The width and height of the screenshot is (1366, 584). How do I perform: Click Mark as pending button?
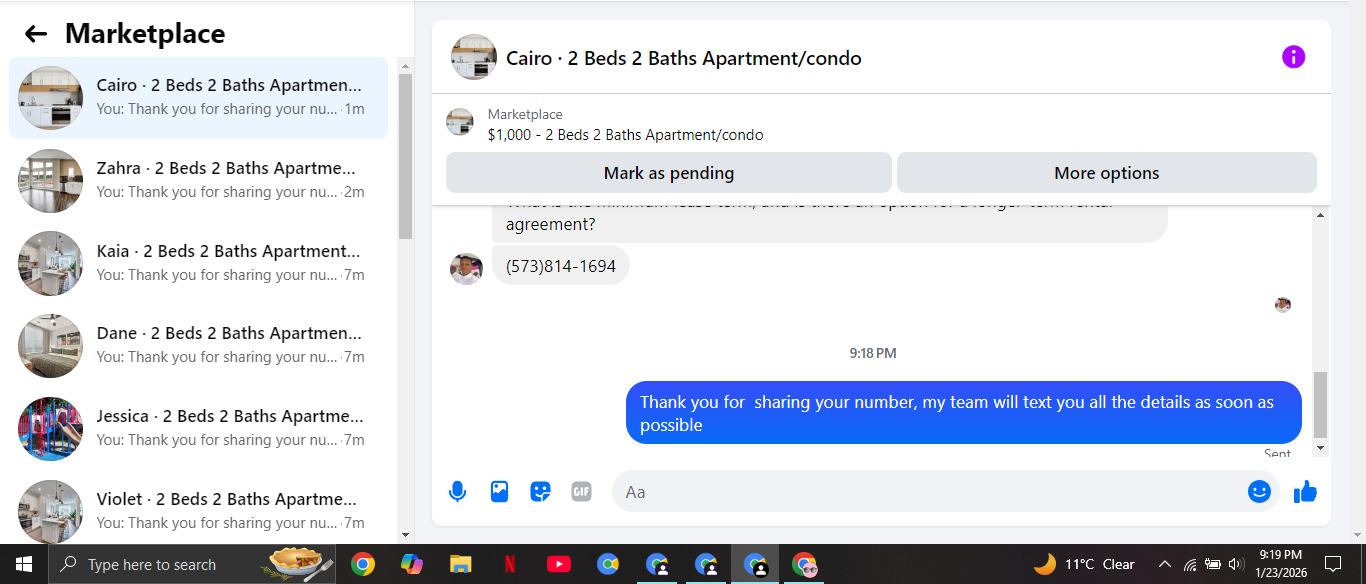669,173
